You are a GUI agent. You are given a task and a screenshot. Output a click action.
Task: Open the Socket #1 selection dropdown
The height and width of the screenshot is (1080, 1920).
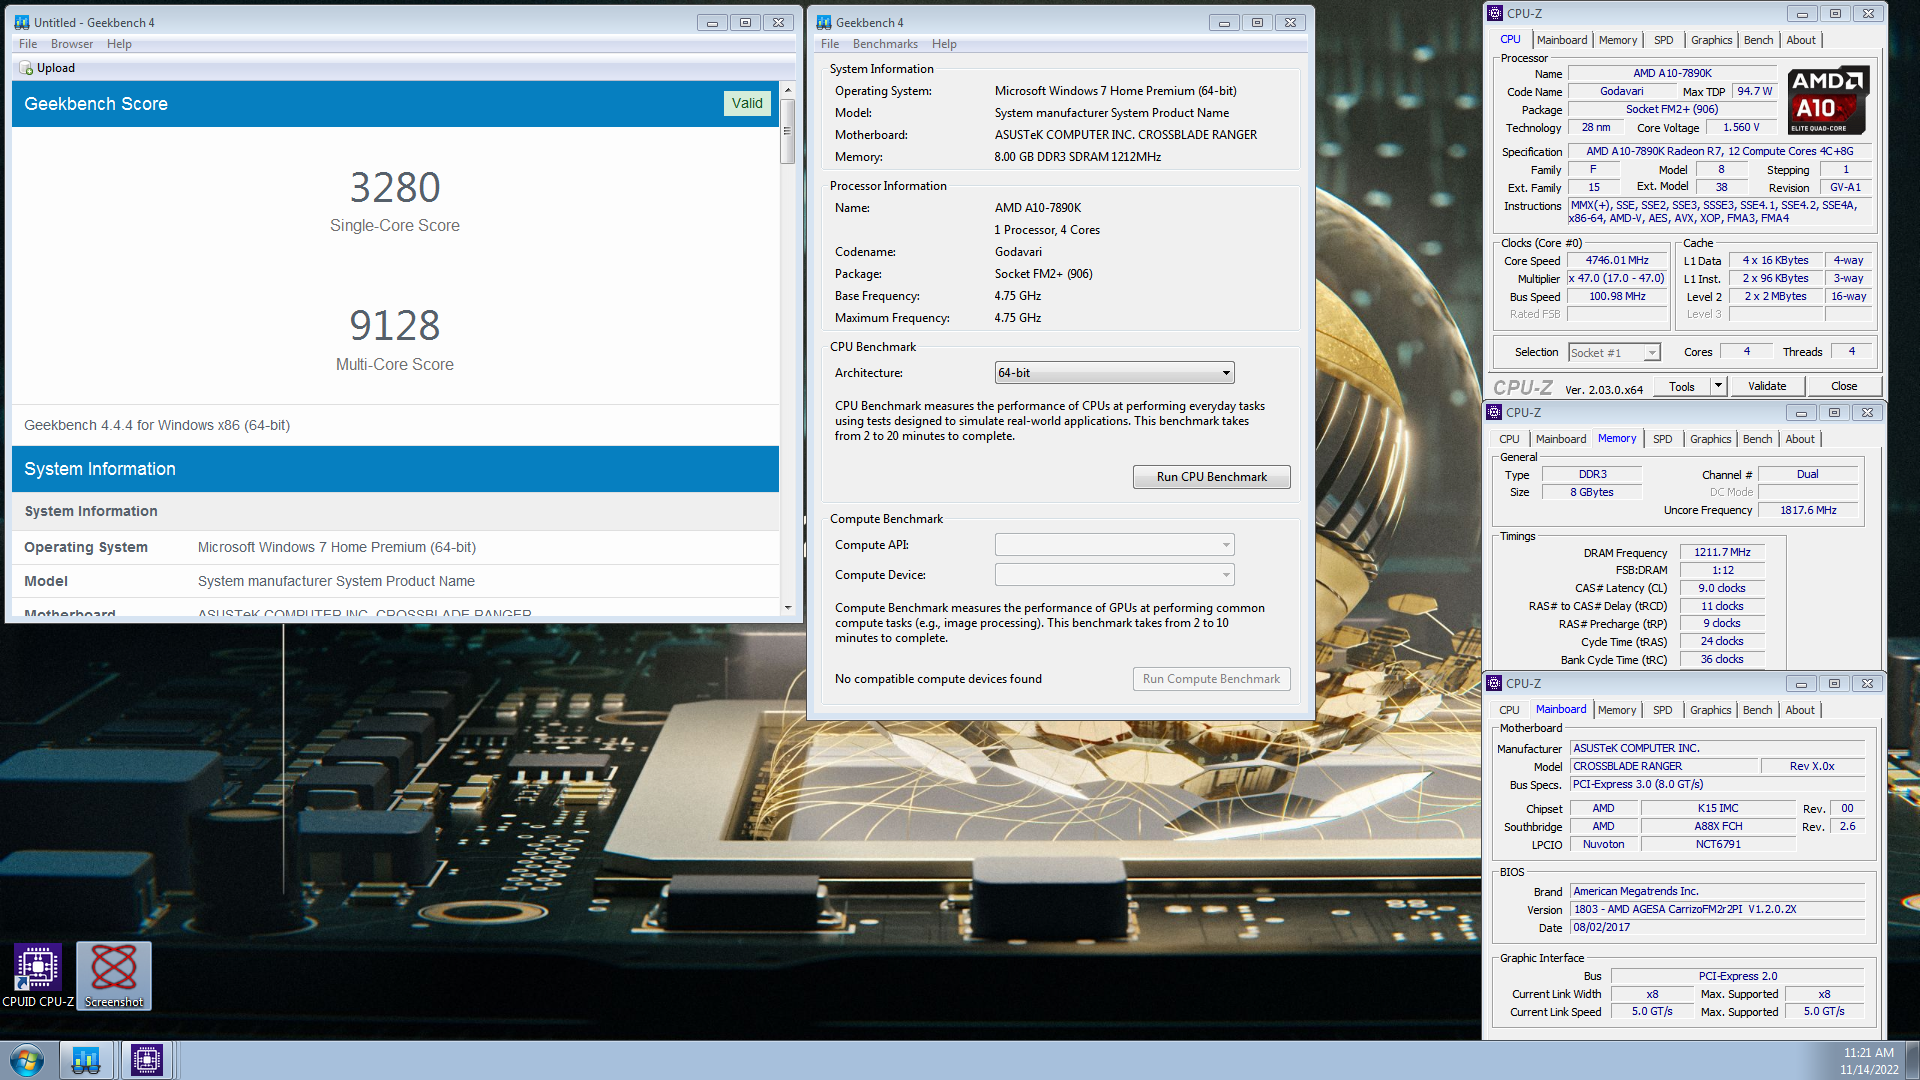pyautogui.click(x=1614, y=352)
